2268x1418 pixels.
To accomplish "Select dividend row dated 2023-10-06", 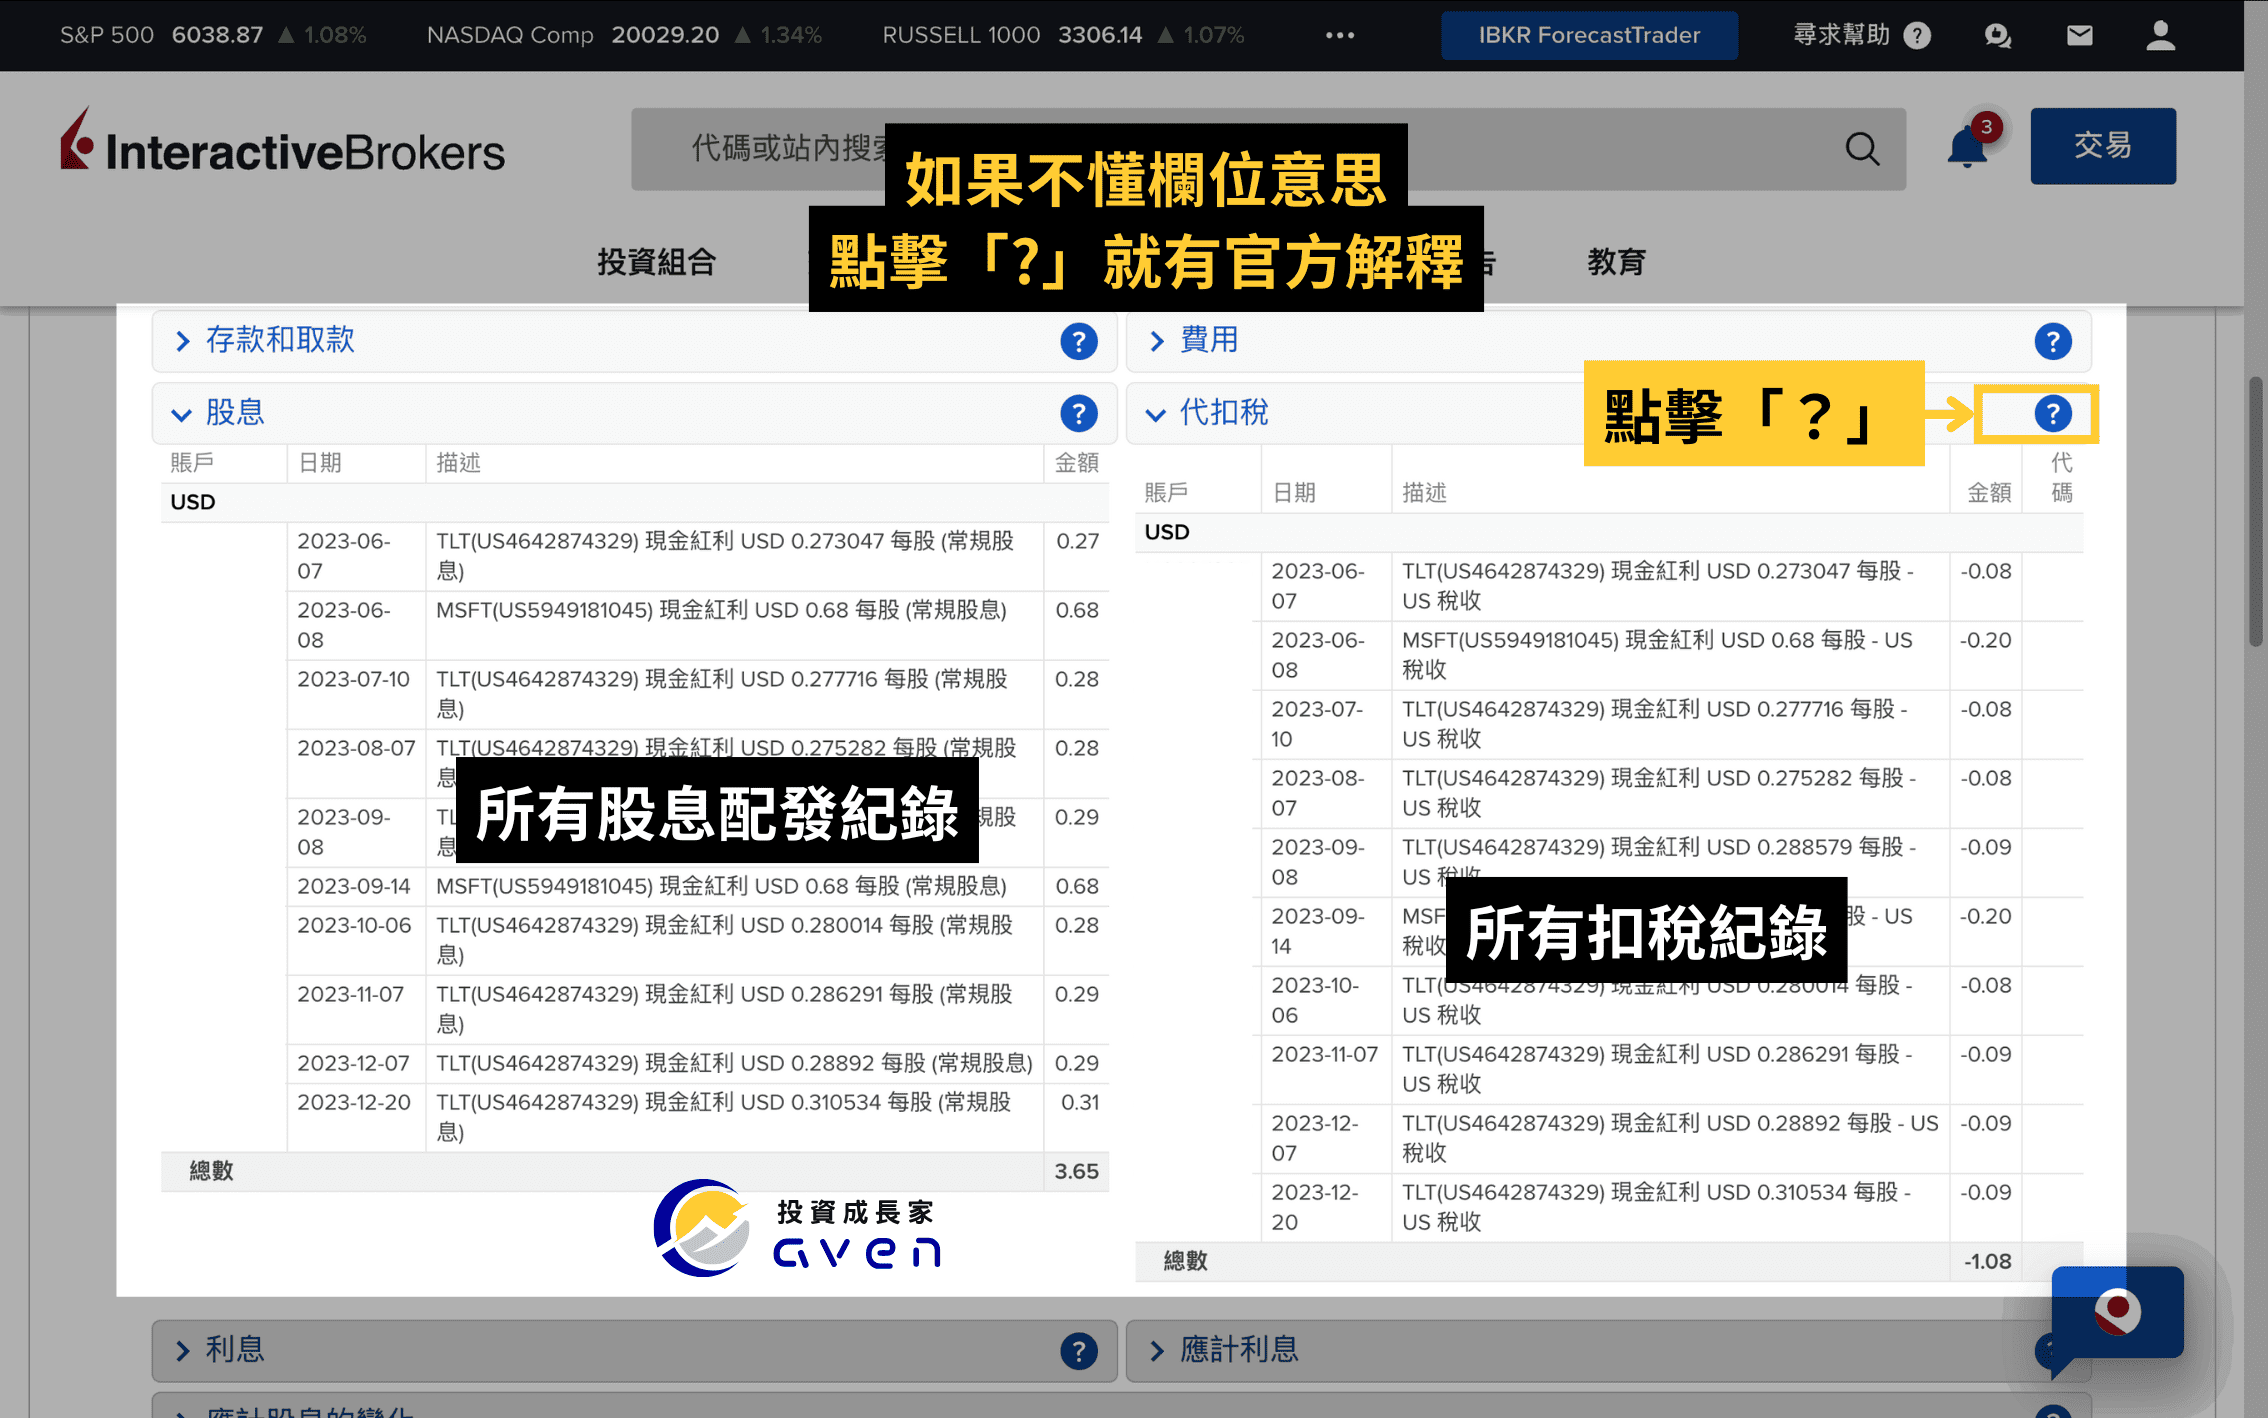I will pos(698,940).
